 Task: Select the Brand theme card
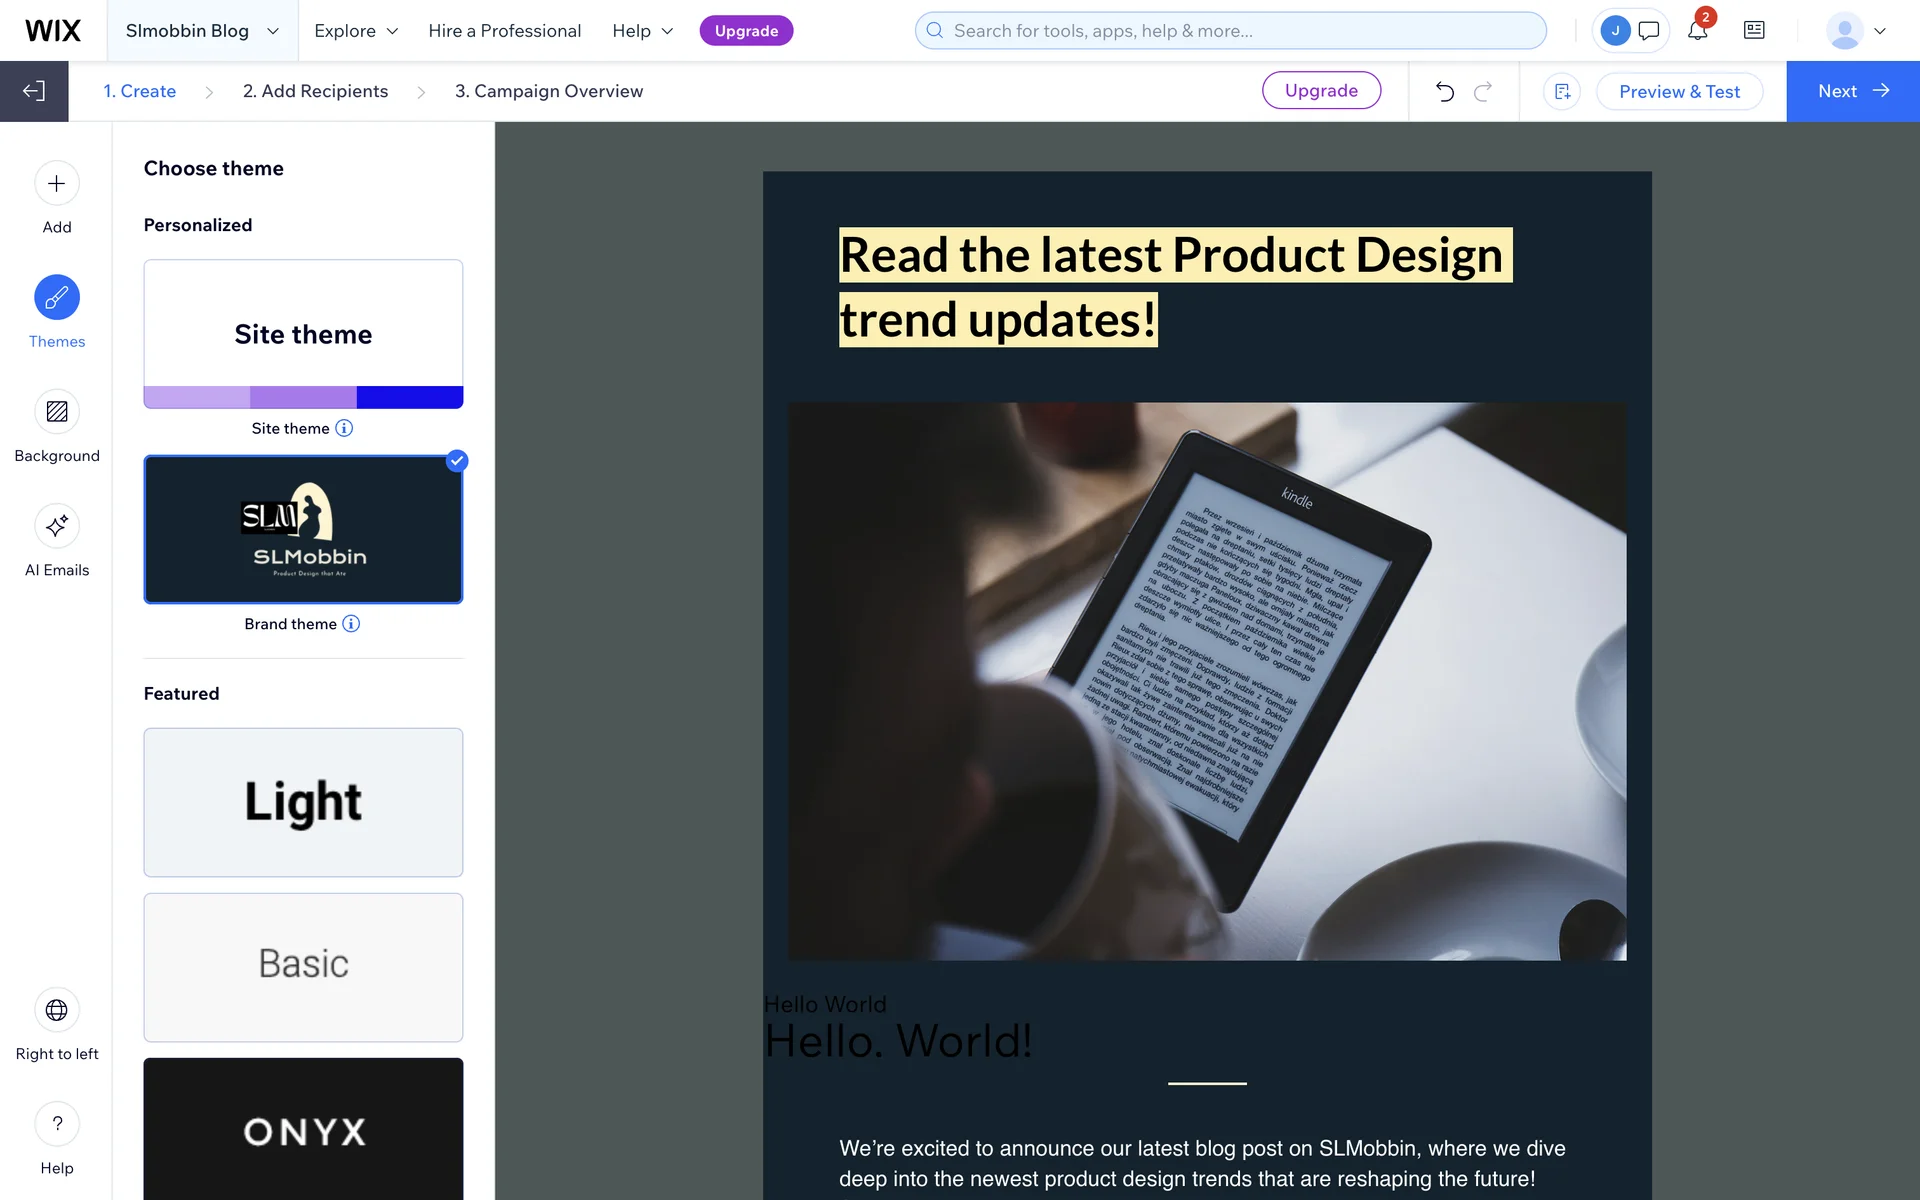coord(303,530)
